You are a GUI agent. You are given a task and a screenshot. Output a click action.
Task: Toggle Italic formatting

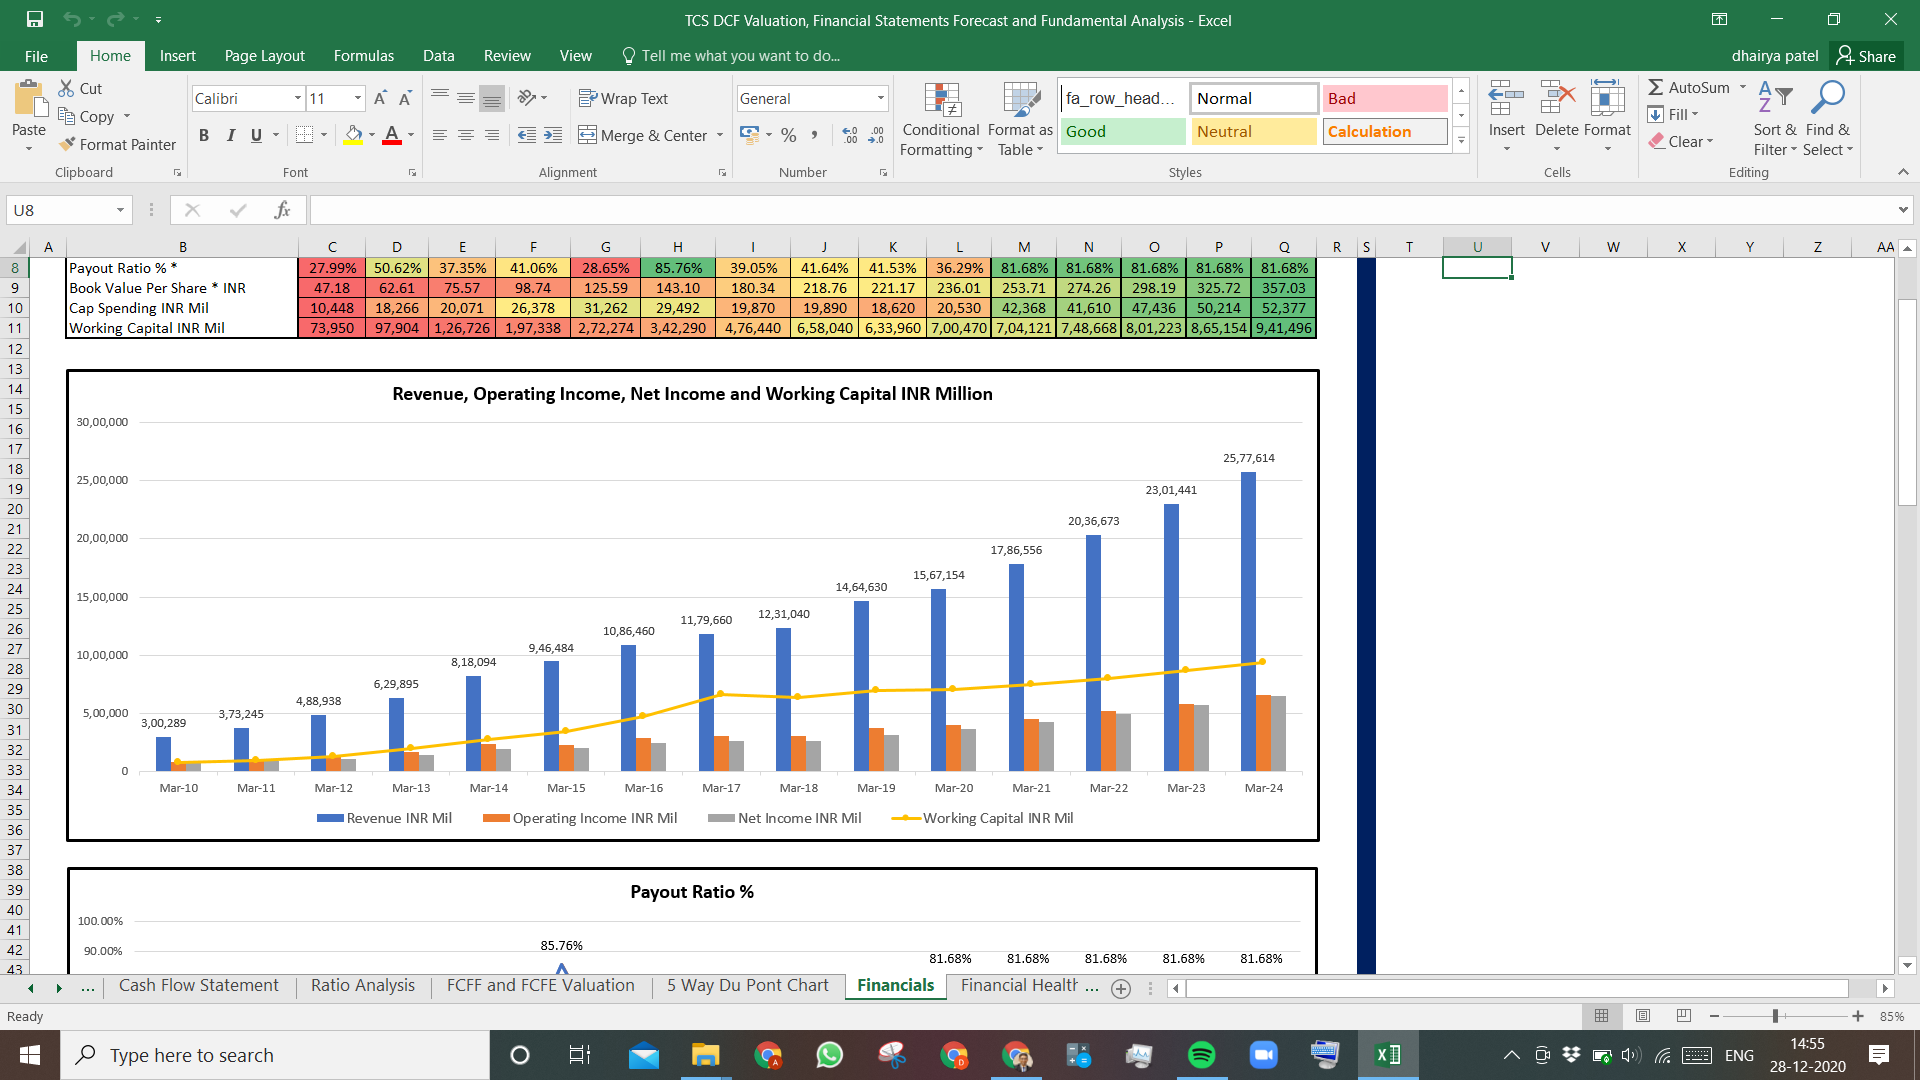click(x=230, y=135)
